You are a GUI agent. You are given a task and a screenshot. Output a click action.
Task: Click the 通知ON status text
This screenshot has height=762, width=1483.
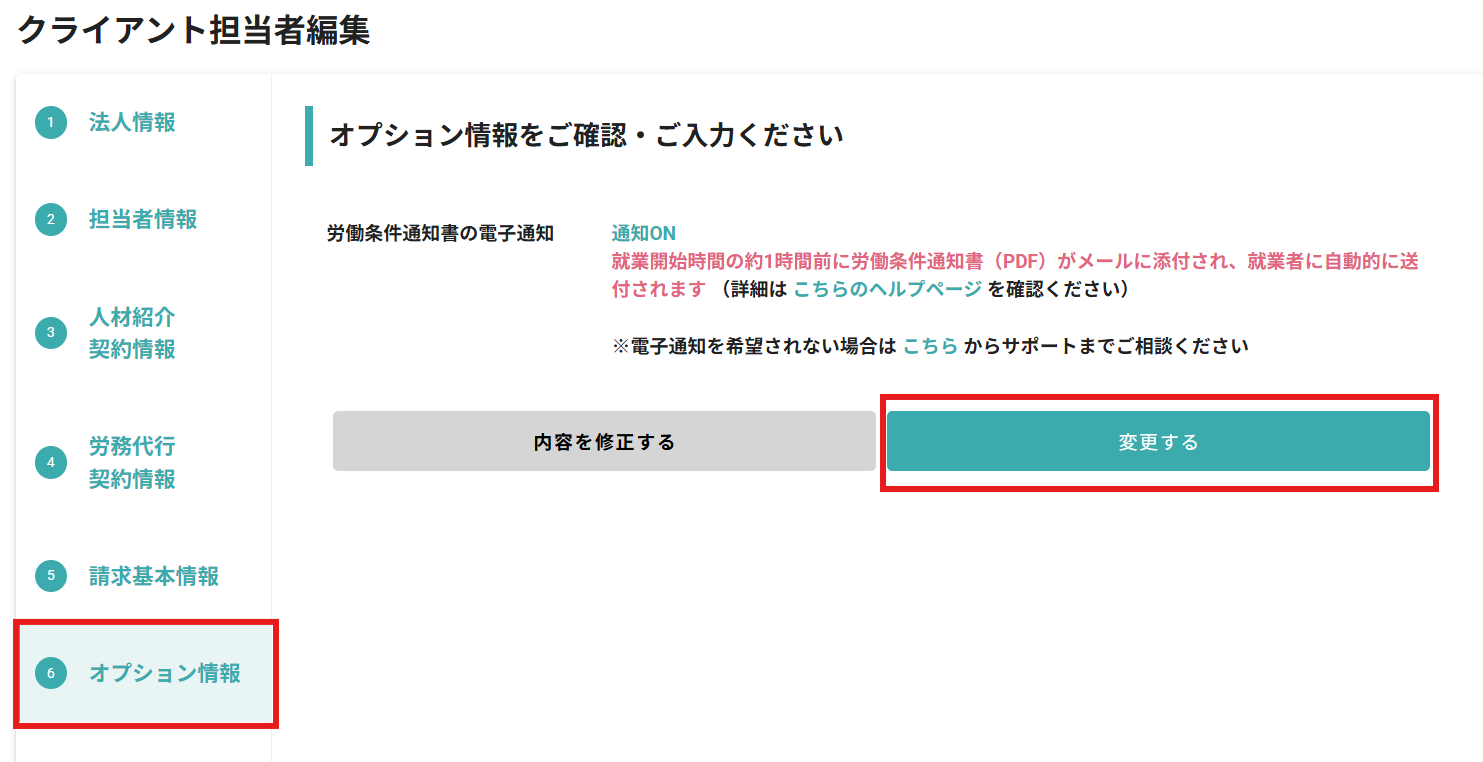click(643, 234)
